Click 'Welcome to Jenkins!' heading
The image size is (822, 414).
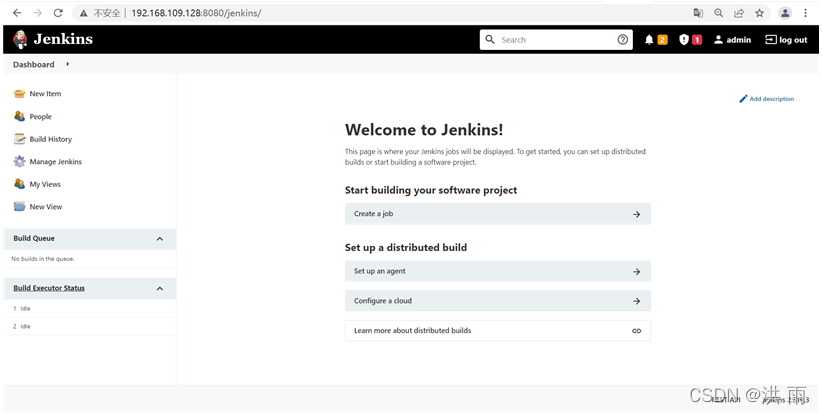pyautogui.click(x=424, y=129)
